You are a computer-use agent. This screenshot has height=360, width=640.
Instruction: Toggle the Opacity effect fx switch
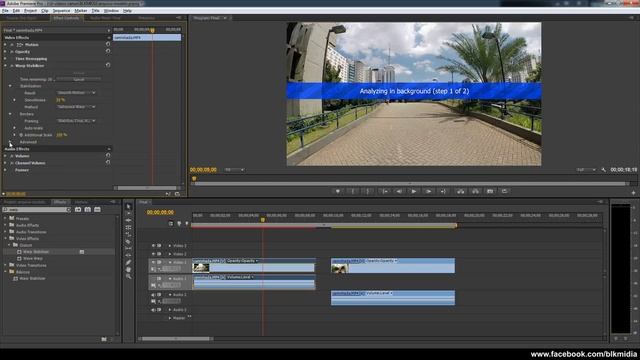click(12, 52)
